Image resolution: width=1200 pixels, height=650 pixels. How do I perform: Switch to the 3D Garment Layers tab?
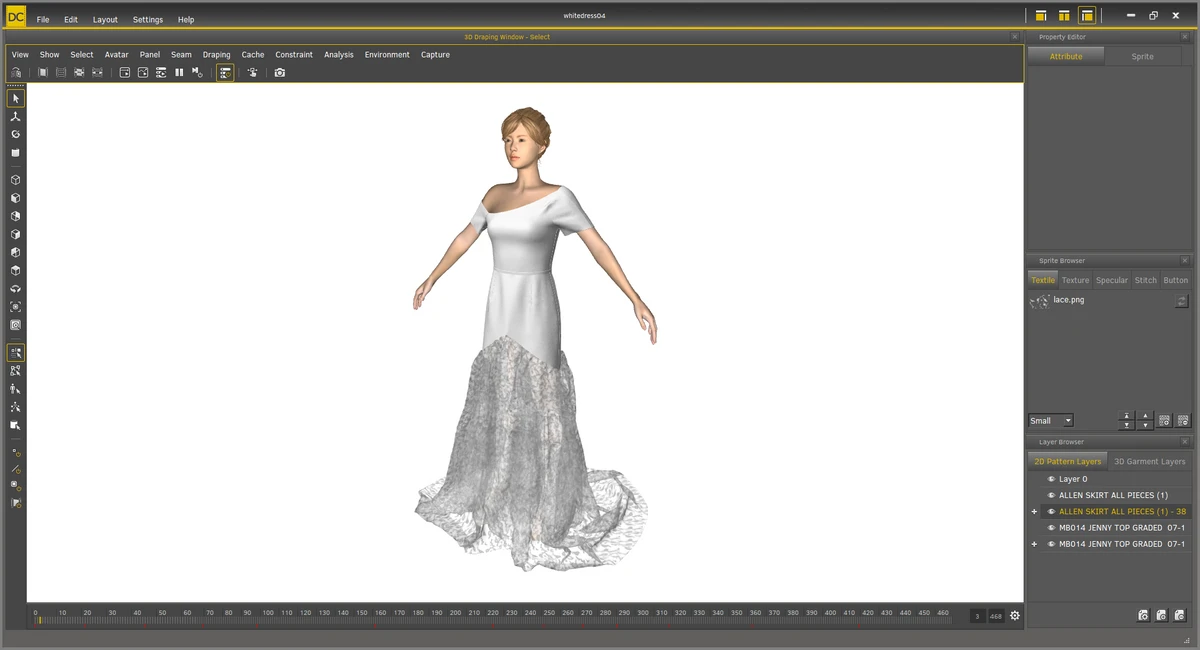1150,461
